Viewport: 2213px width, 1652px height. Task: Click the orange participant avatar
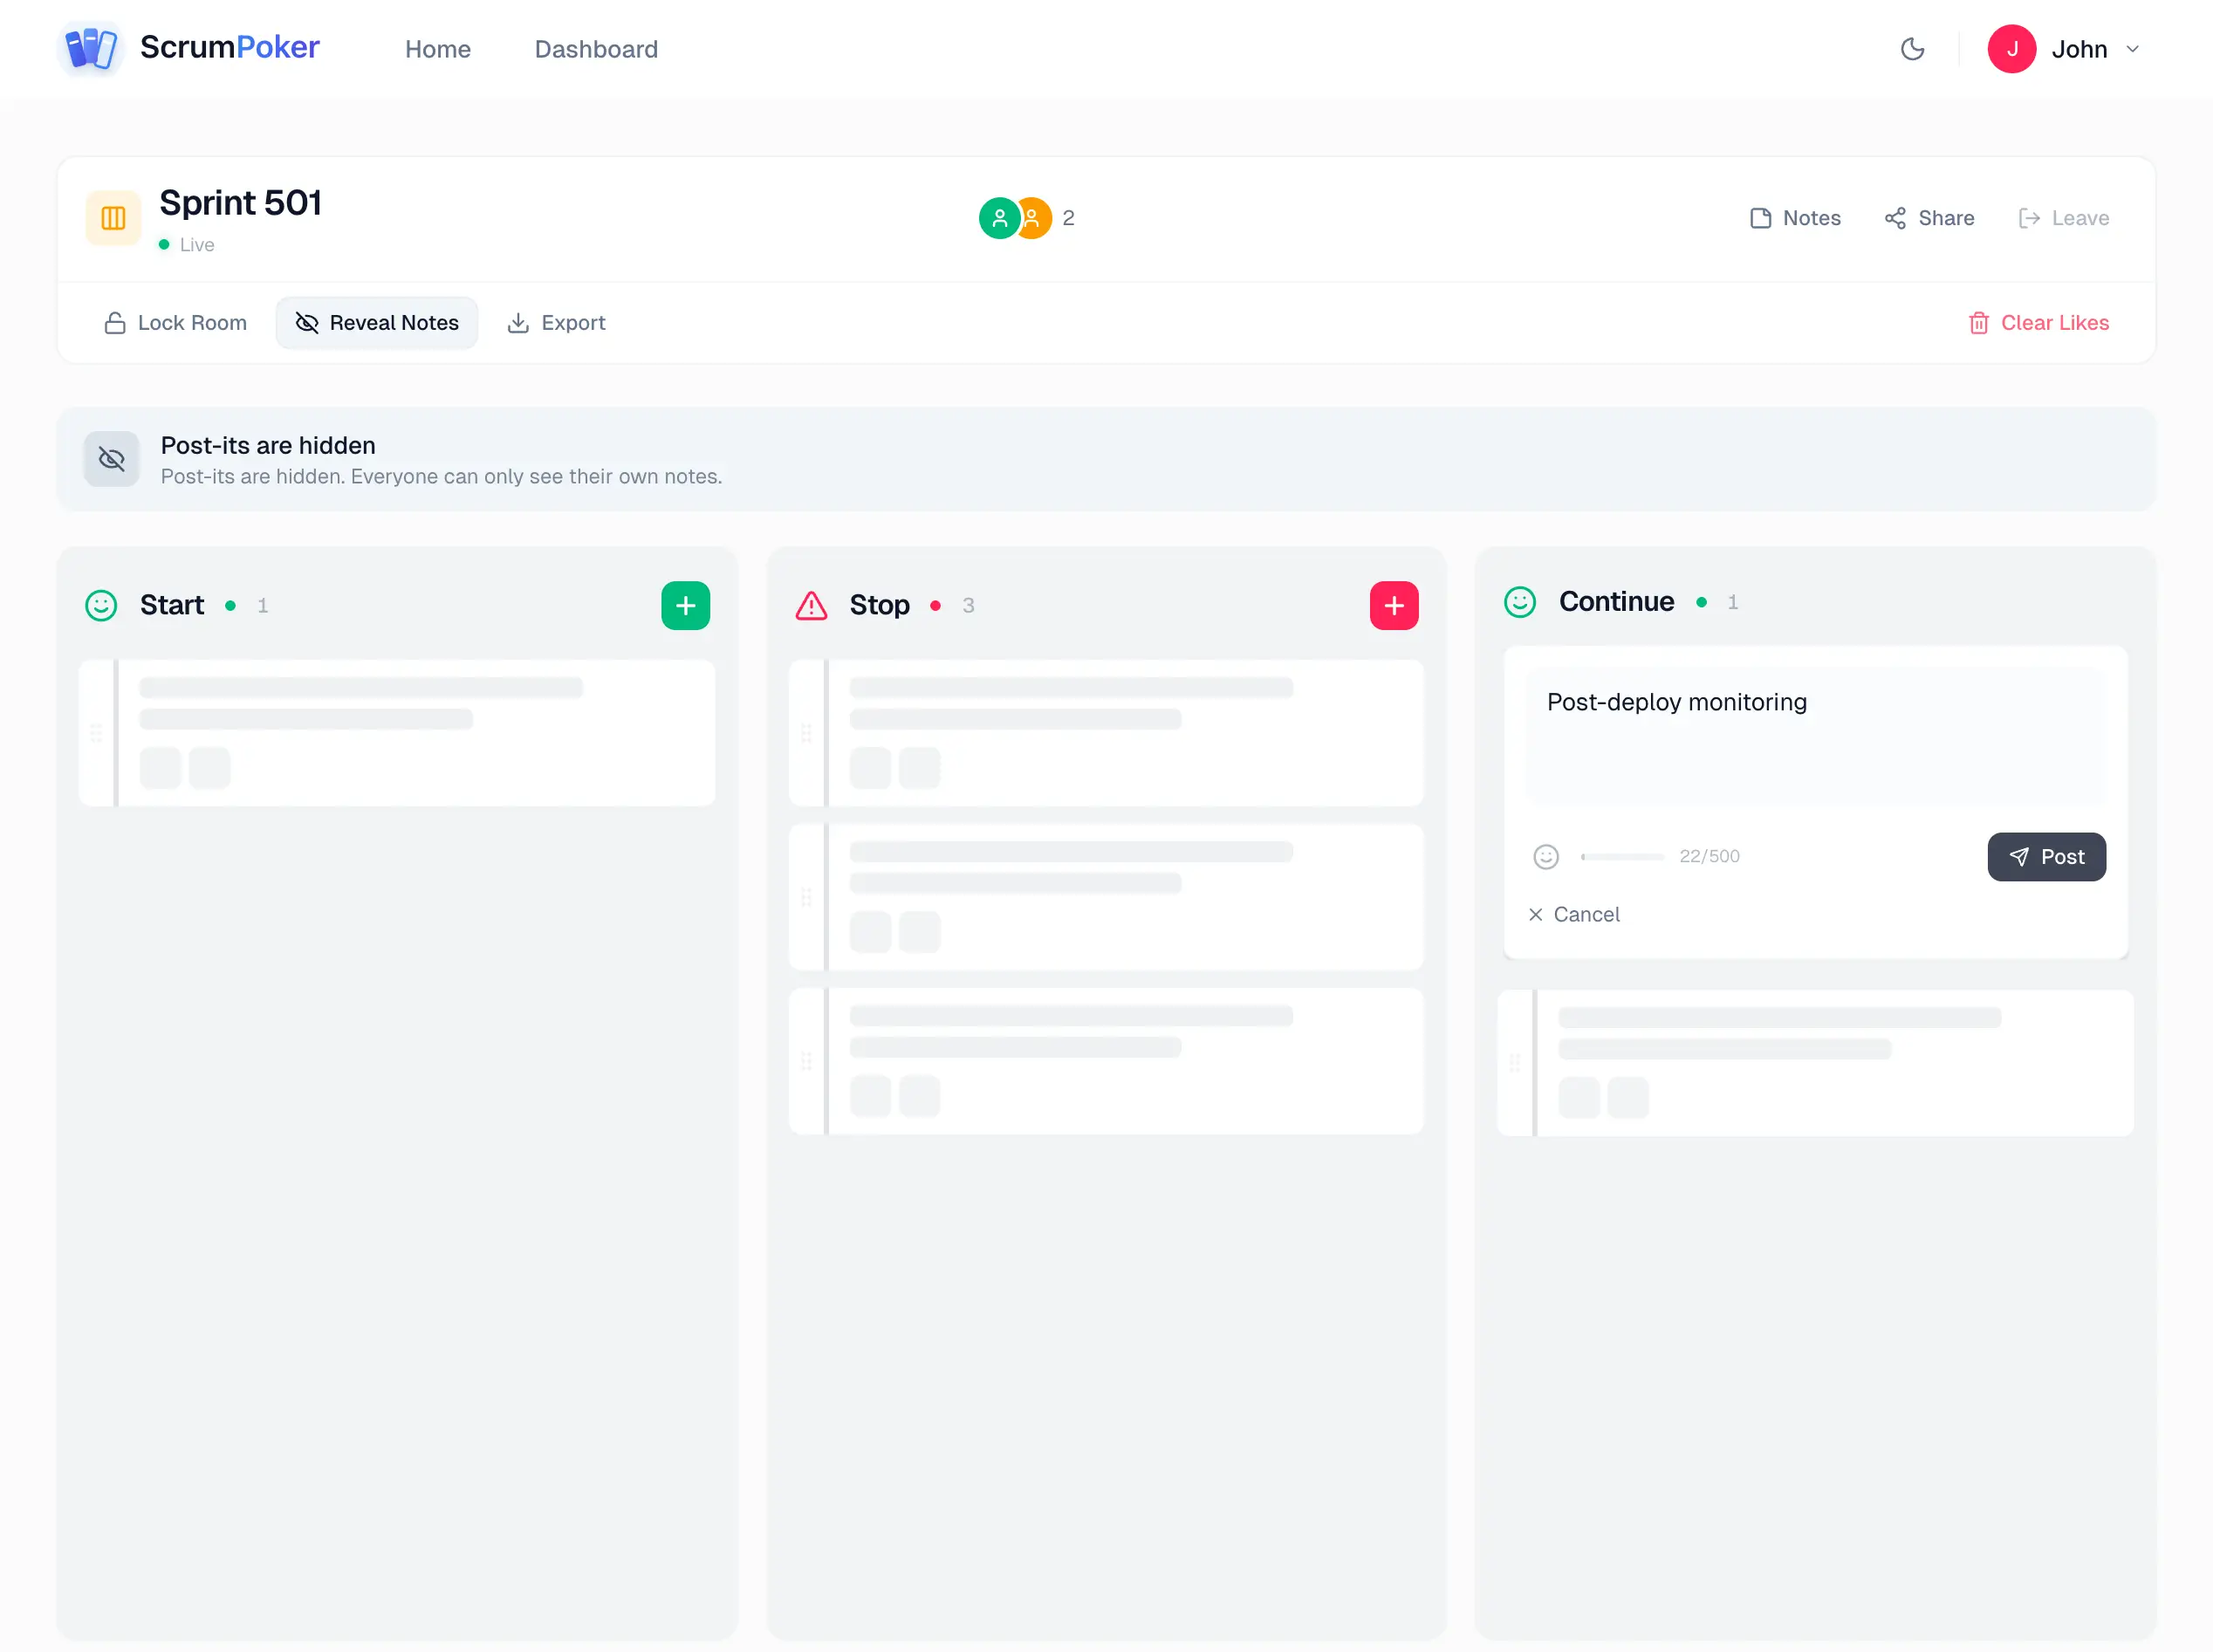1036,218
